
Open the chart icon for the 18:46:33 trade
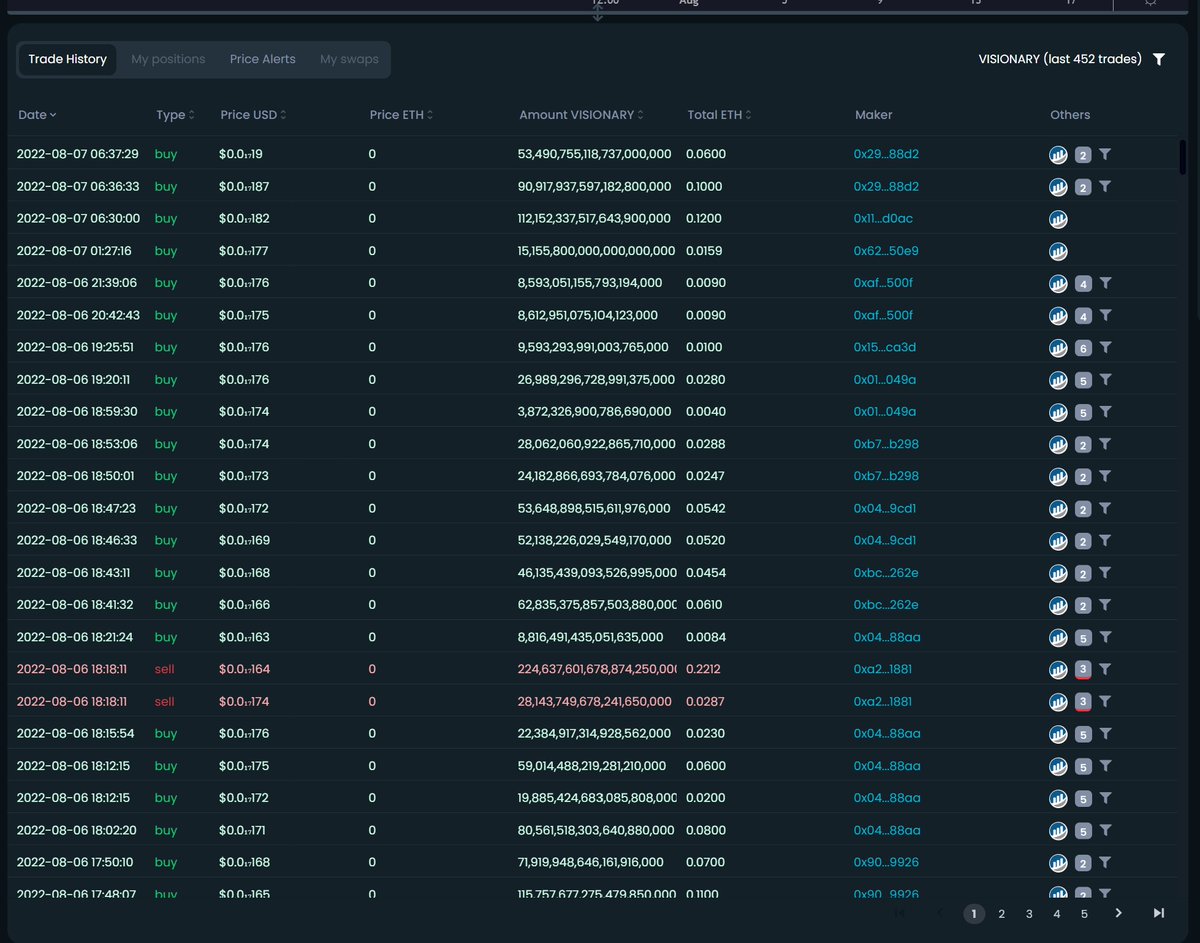pyautogui.click(x=1058, y=541)
